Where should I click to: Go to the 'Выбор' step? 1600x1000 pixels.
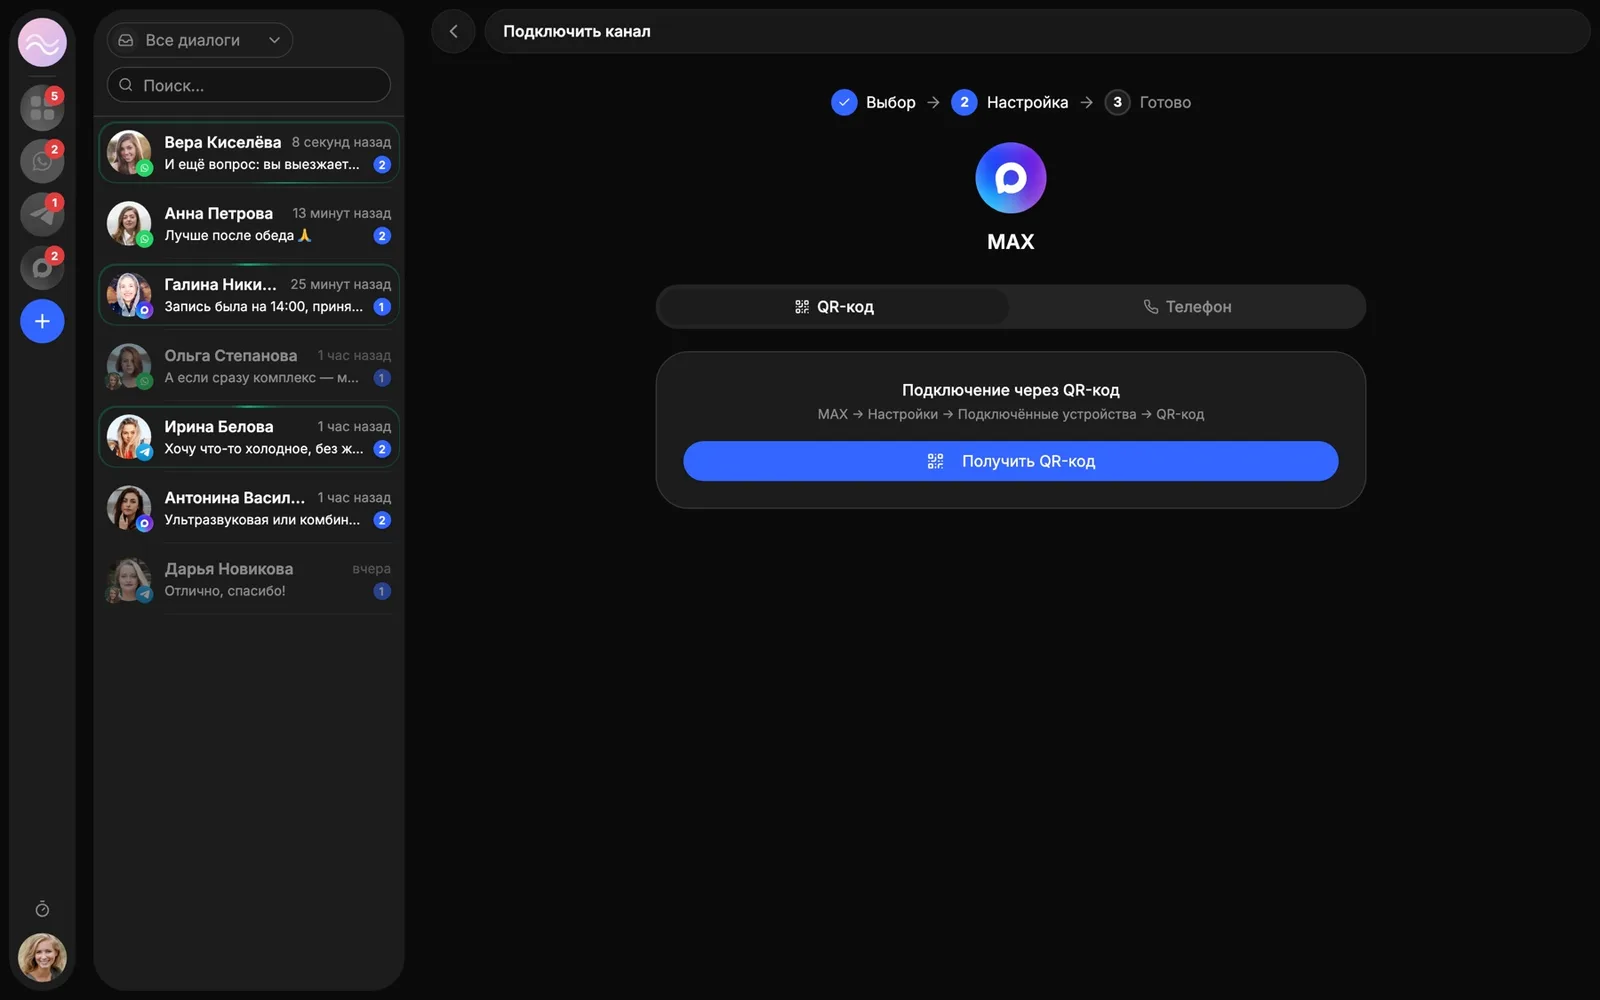pyautogui.click(x=873, y=102)
